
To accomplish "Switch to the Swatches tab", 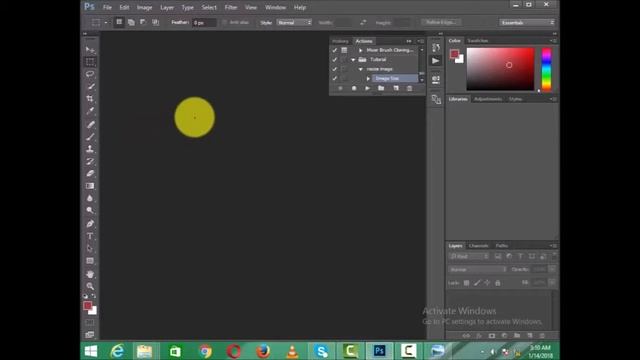I will pyautogui.click(x=477, y=41).
